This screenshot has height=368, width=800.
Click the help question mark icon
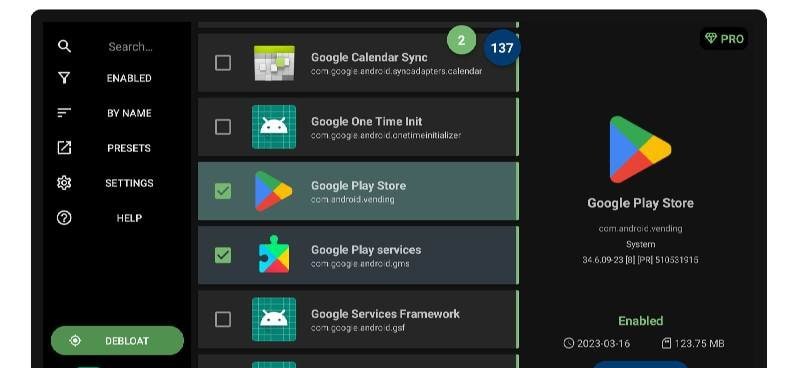click(x=64, y=218)
